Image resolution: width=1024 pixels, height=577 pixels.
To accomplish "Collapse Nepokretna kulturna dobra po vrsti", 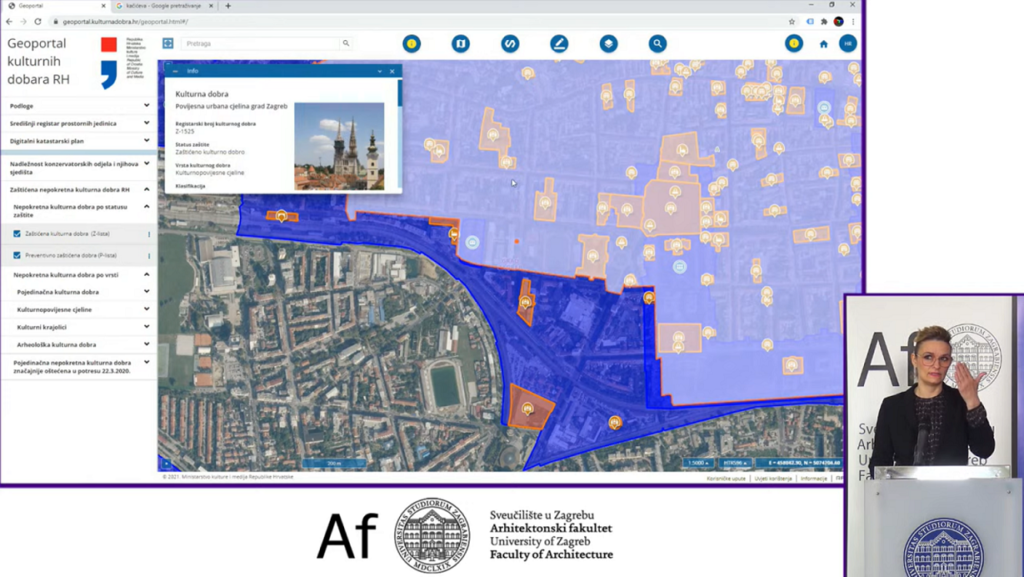I will [78, 275].
